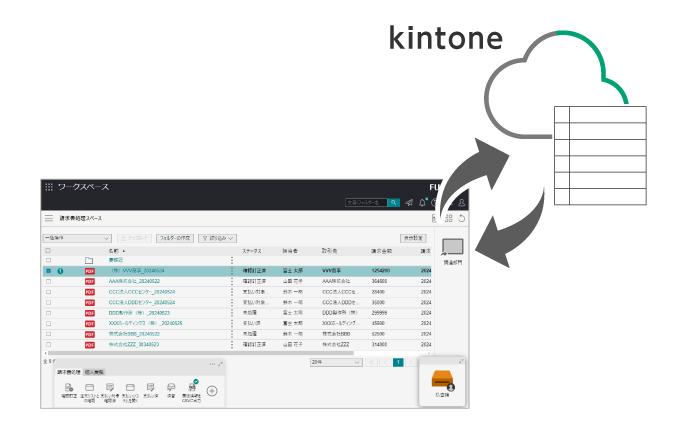Click the refresh icon
Viewport: 686px width, 431px height.
click(x=462, y=218)
